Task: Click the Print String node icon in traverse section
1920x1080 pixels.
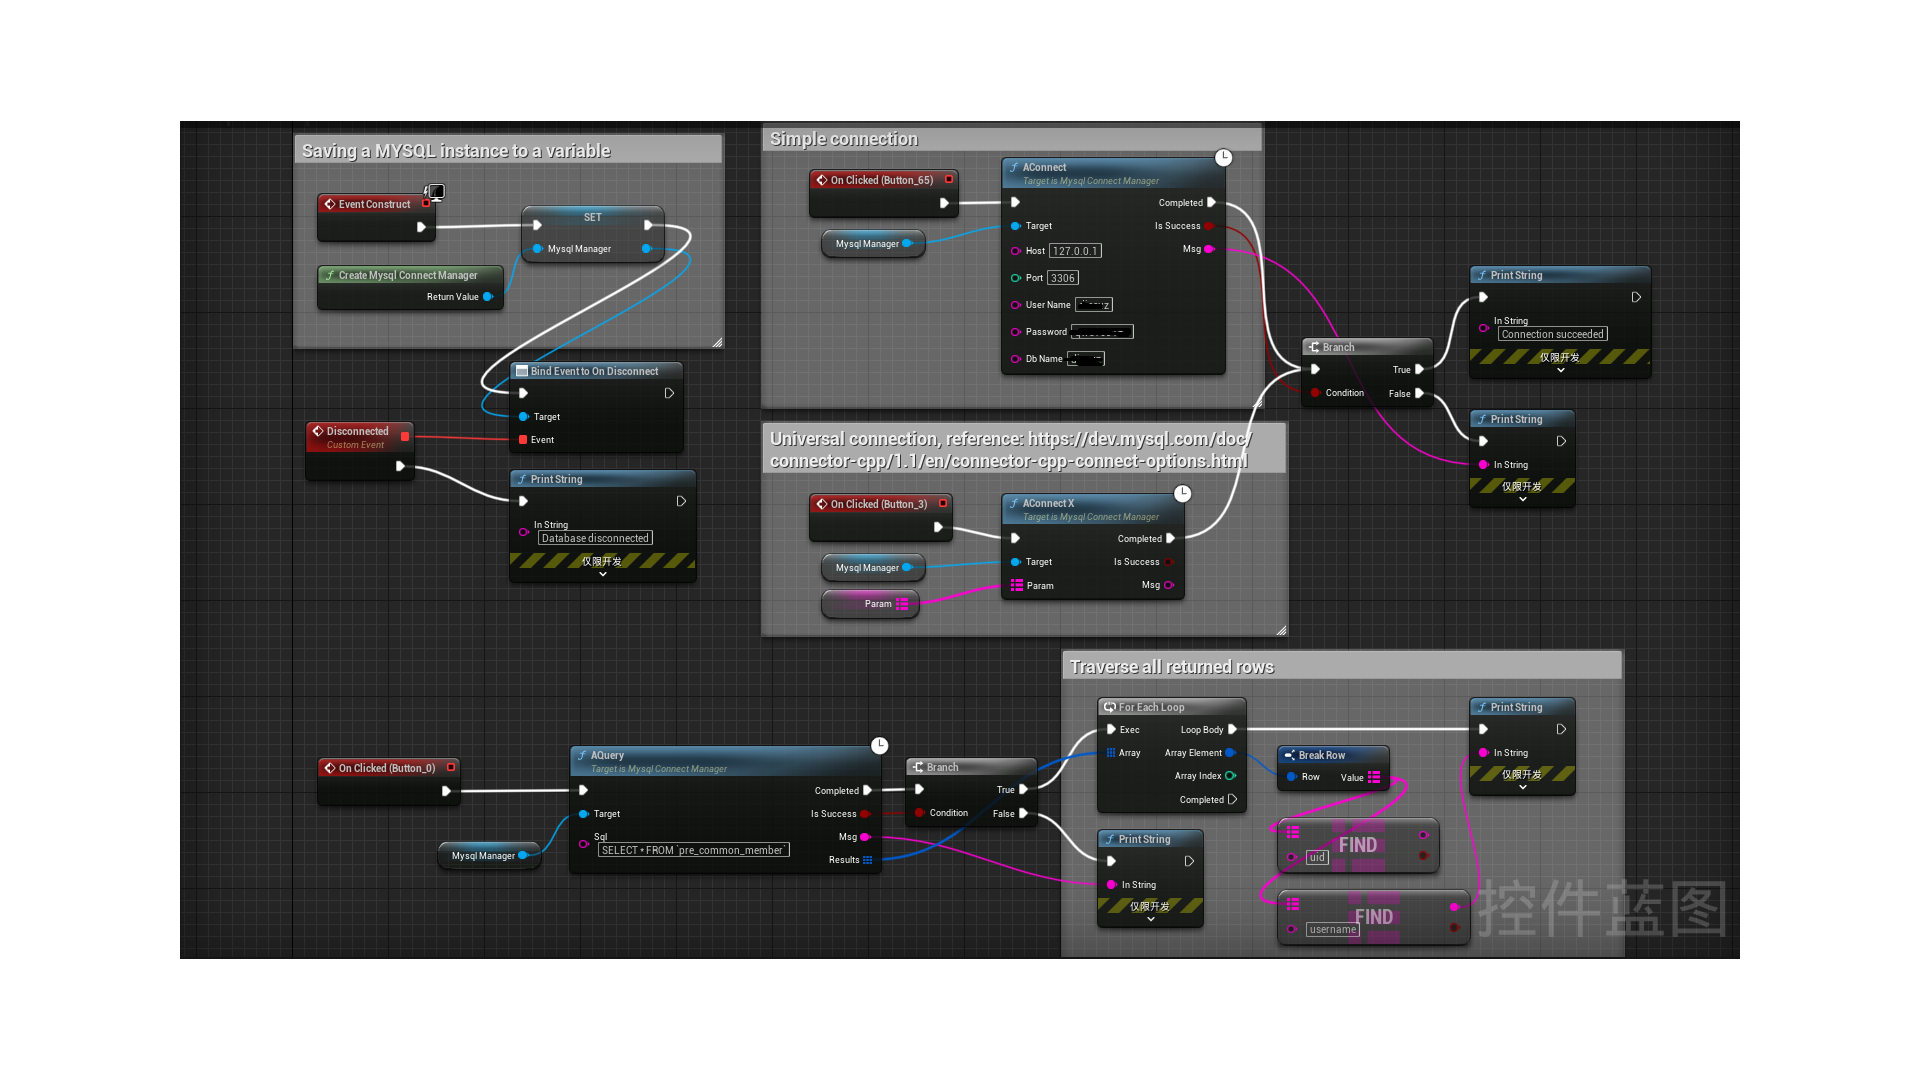Action: (x=1484, y=705)
